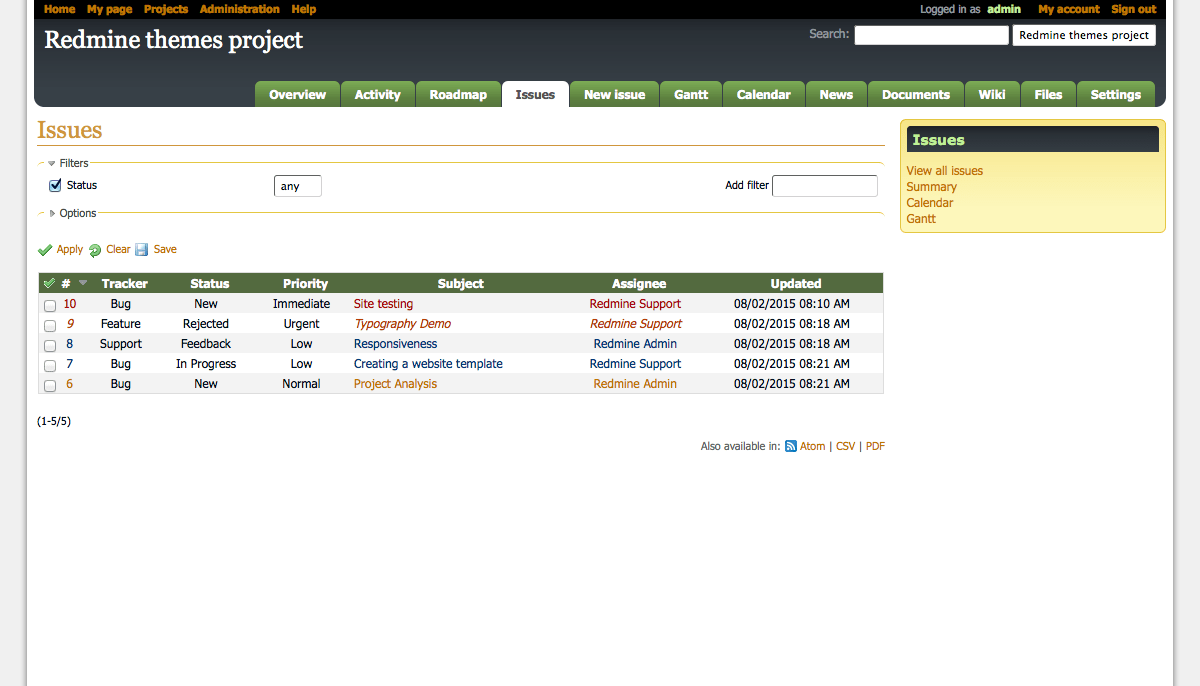Export issues as CSV
Screen dimensions: 1200x686
846,447
